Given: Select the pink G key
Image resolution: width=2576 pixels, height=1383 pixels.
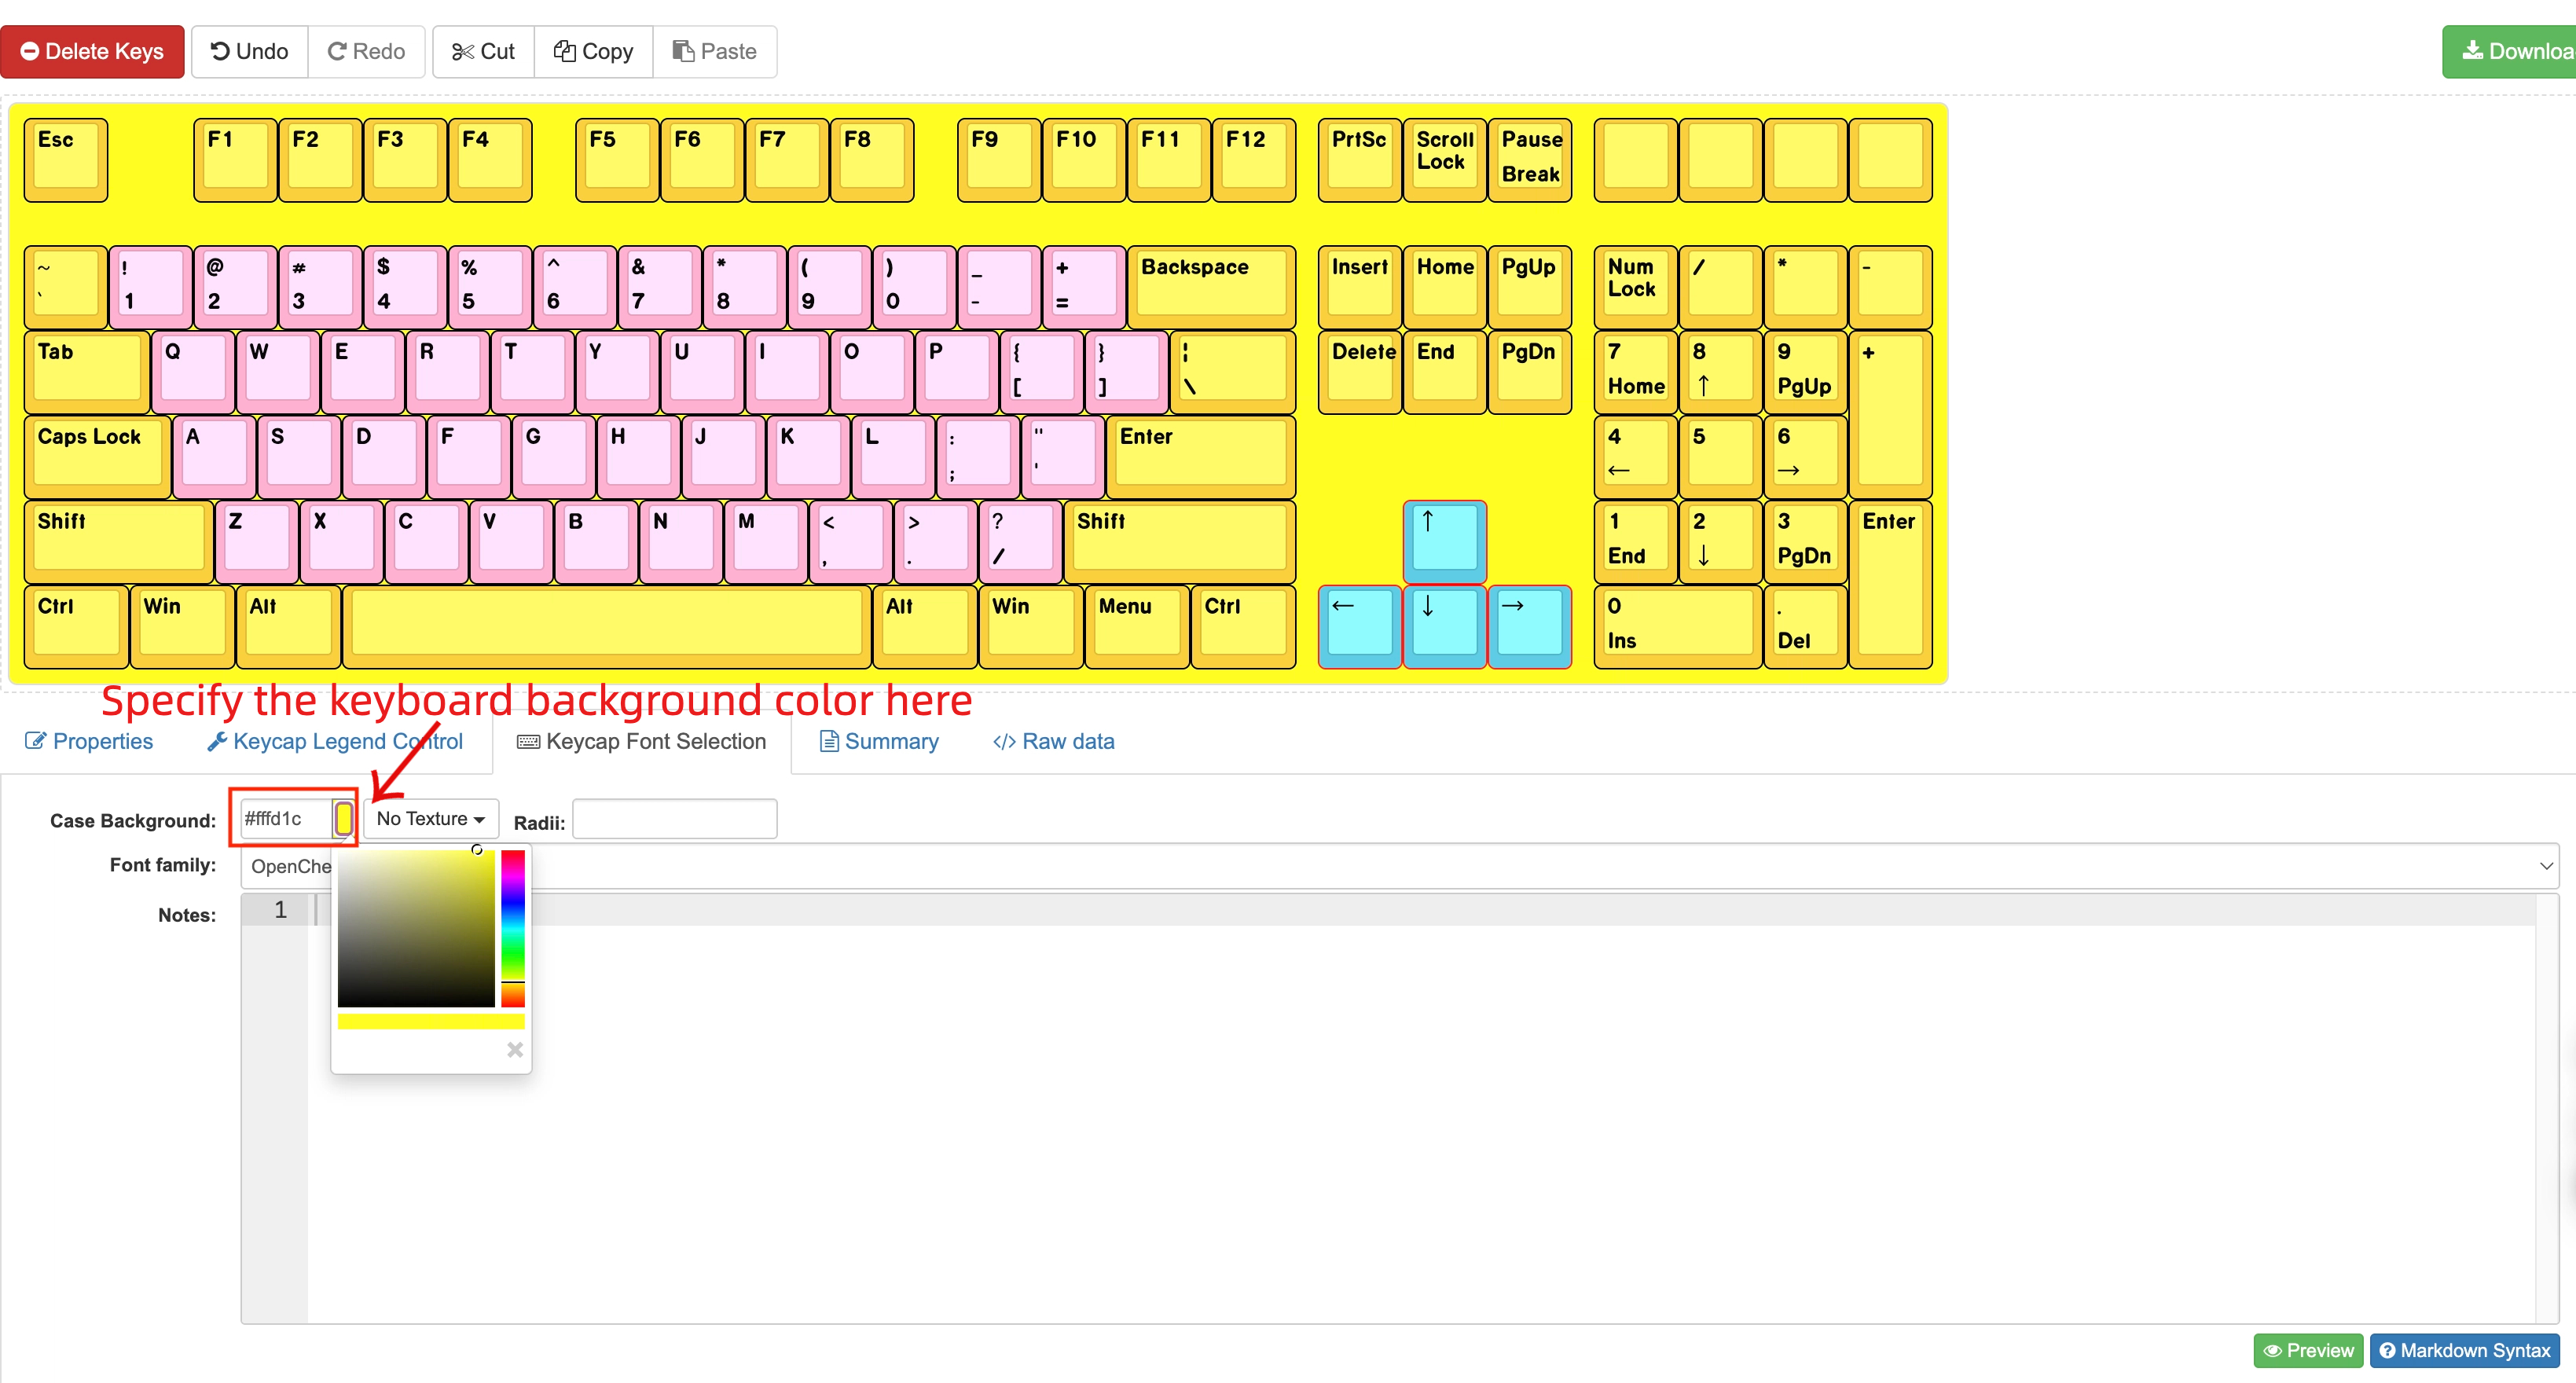Looking at the screenshot, I should pos(554,457).
